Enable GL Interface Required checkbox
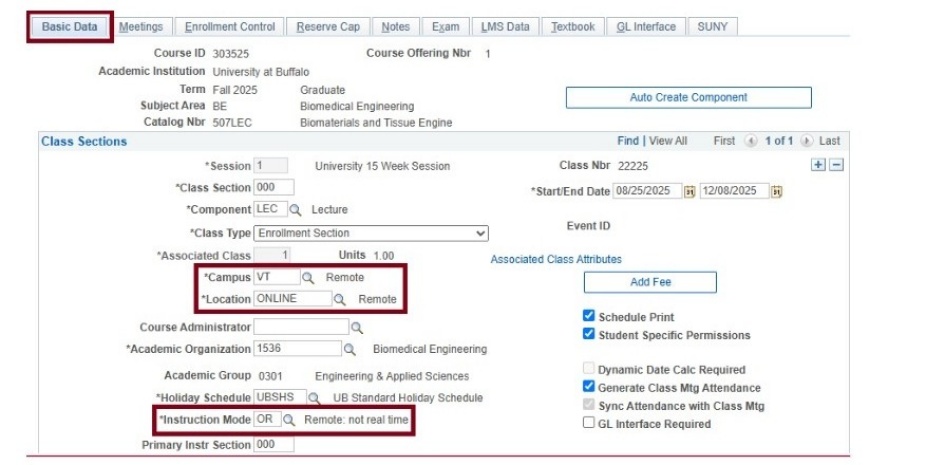 pos(588,422)
